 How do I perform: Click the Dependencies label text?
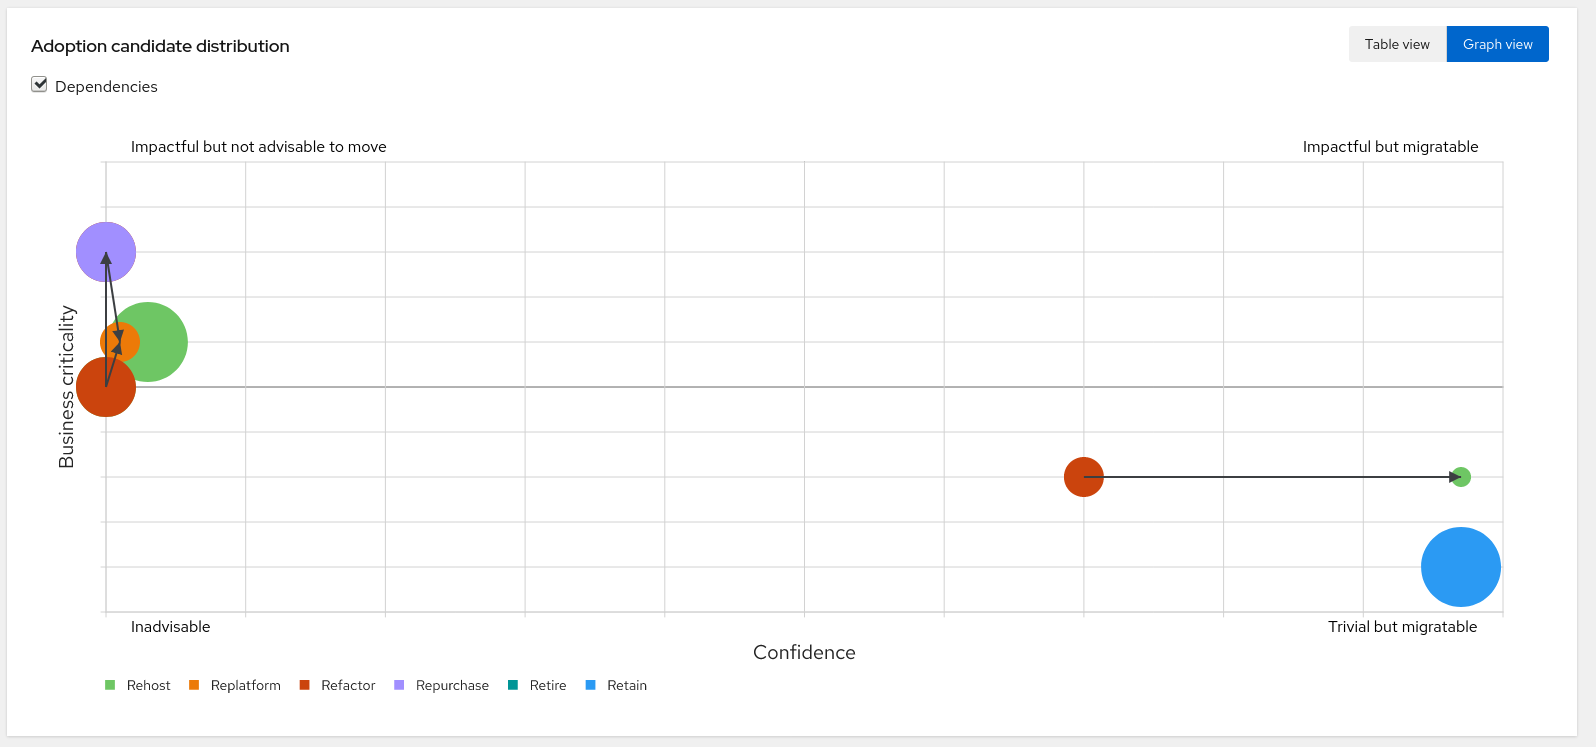(x=106, y=87)
